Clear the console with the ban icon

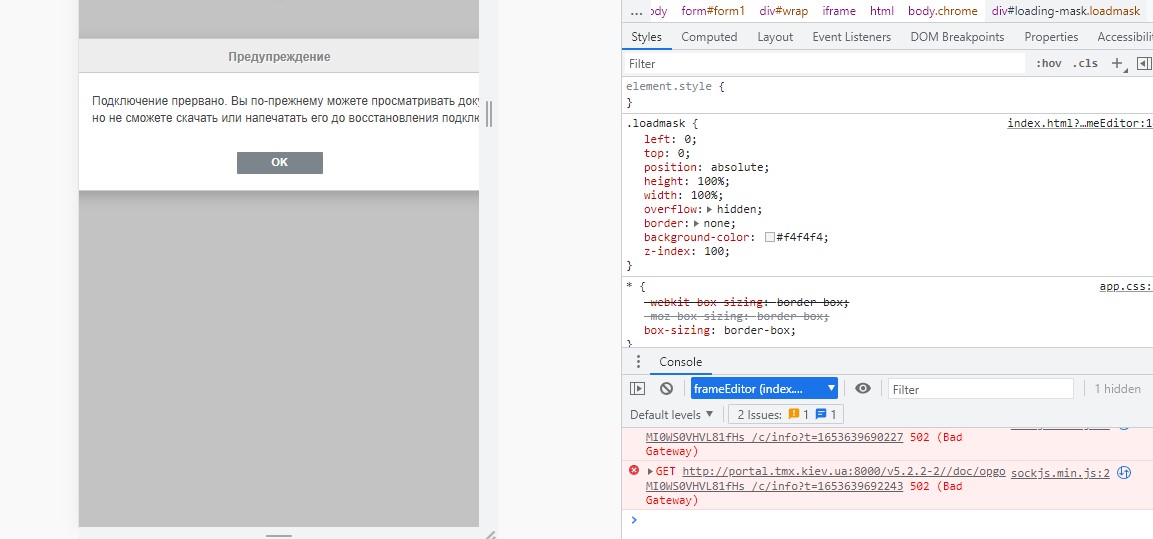tap(666, 389)
